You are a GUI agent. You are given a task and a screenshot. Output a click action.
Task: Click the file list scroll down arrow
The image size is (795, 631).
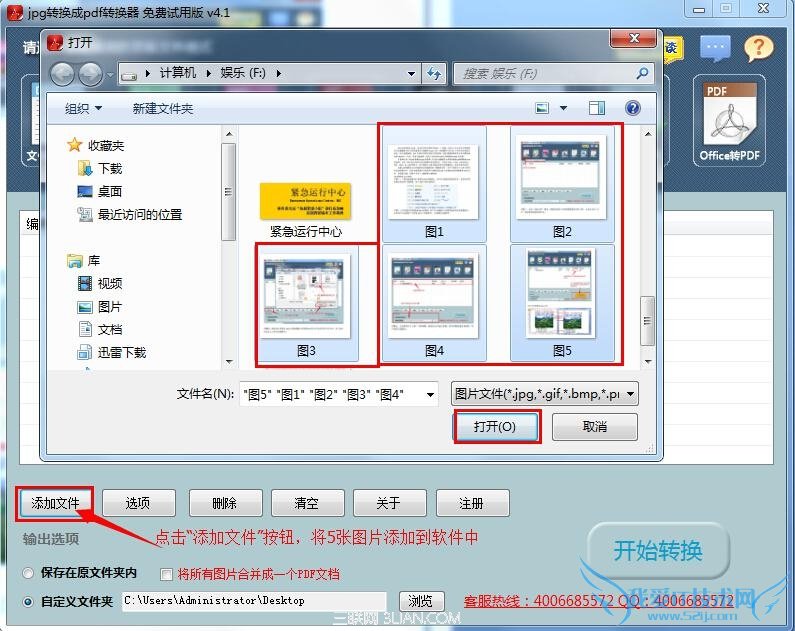pyautogui.click(x=647, y=362)
